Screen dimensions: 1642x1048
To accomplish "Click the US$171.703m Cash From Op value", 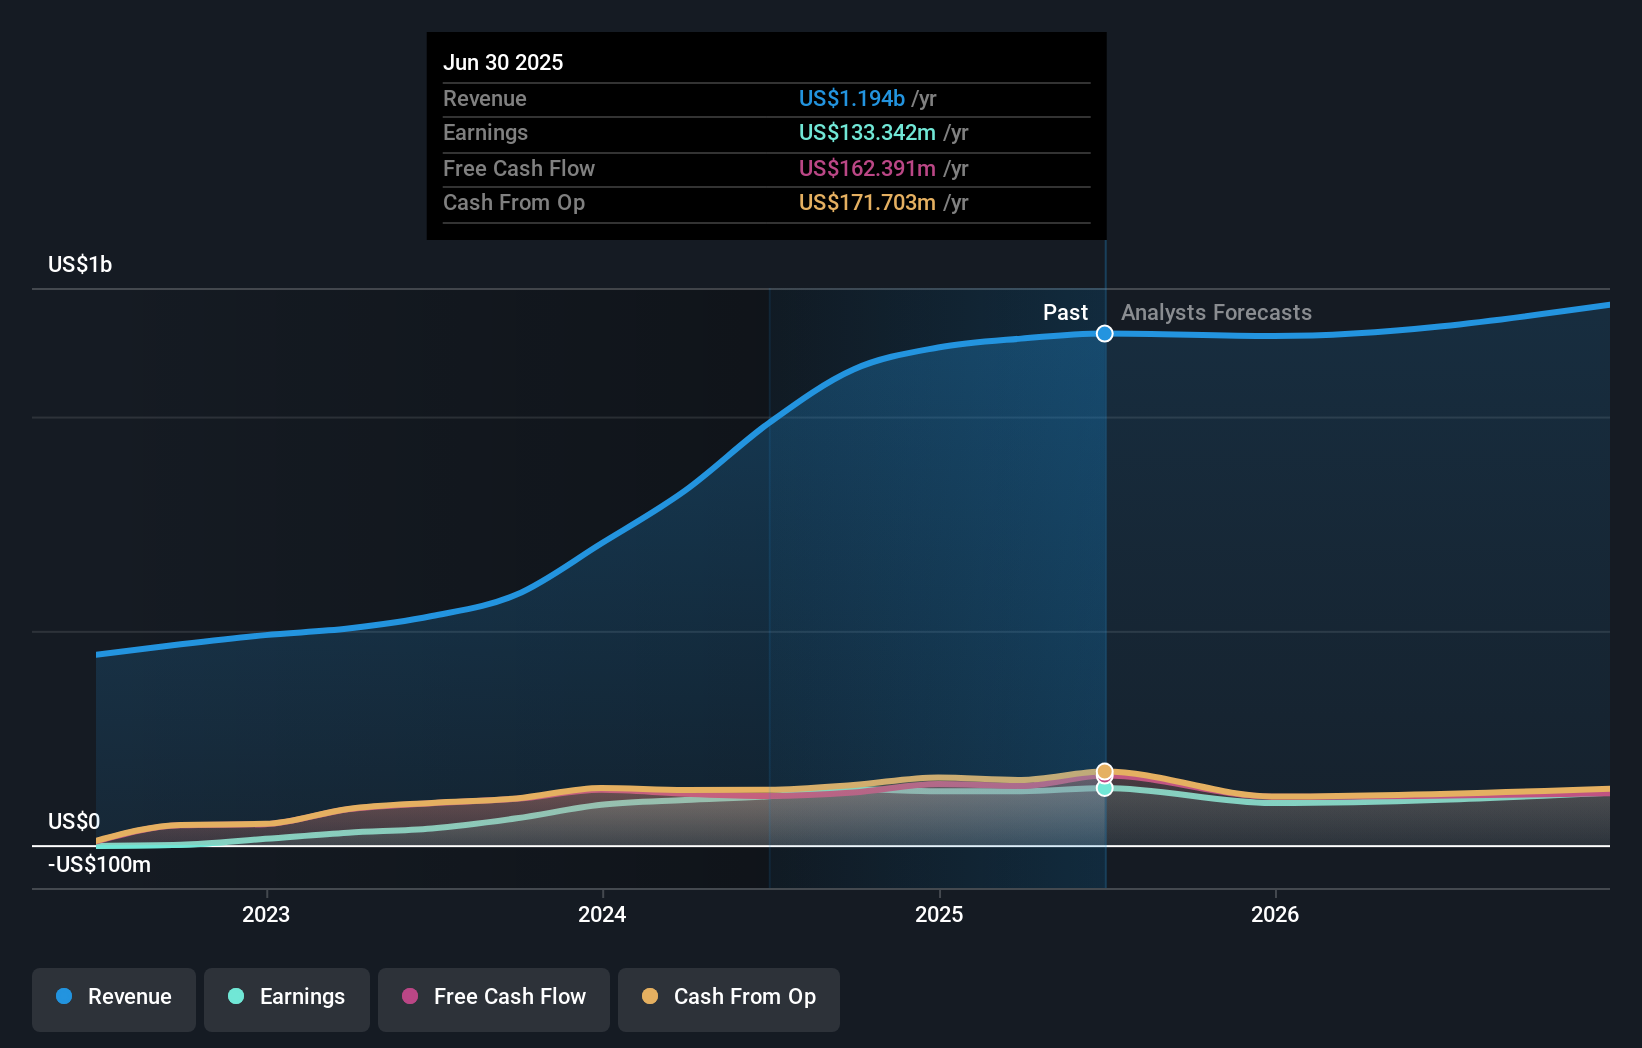I will 868,203.
